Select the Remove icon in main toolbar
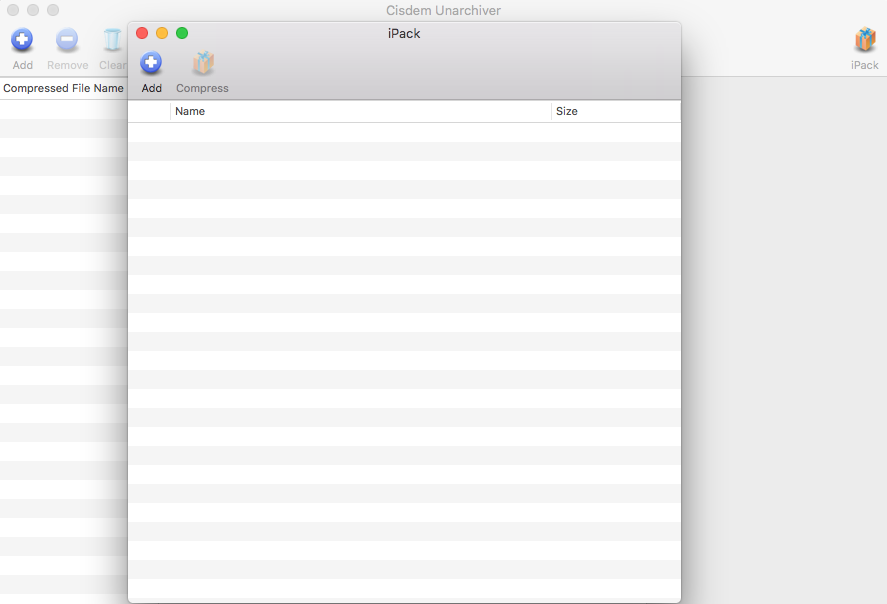This screenshot has height=604, width=887. (67, 41)
